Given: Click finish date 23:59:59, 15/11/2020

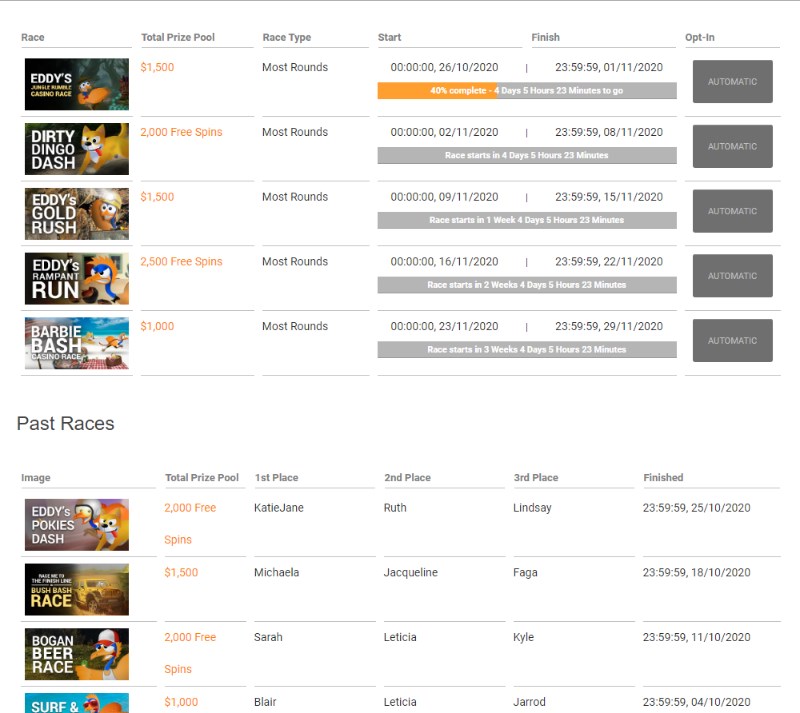Looking at the screenshot, I should pos(609,197).
